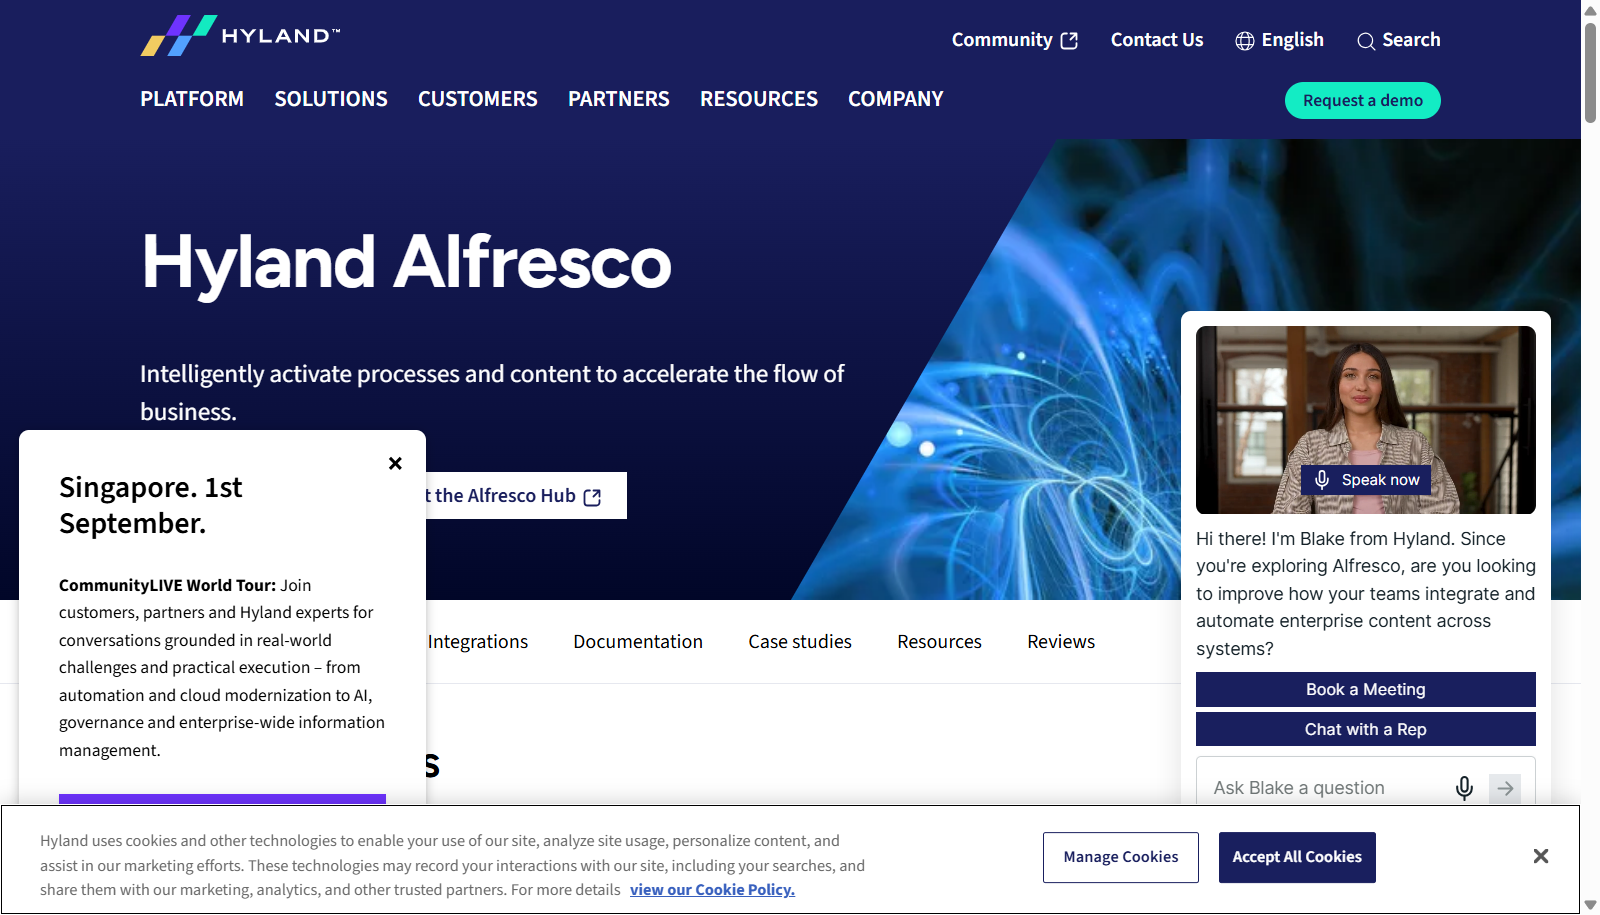Viewport: 1600px width, 915px height.
Task: Switch to the Integrations tab
Action: click(478, 642)
